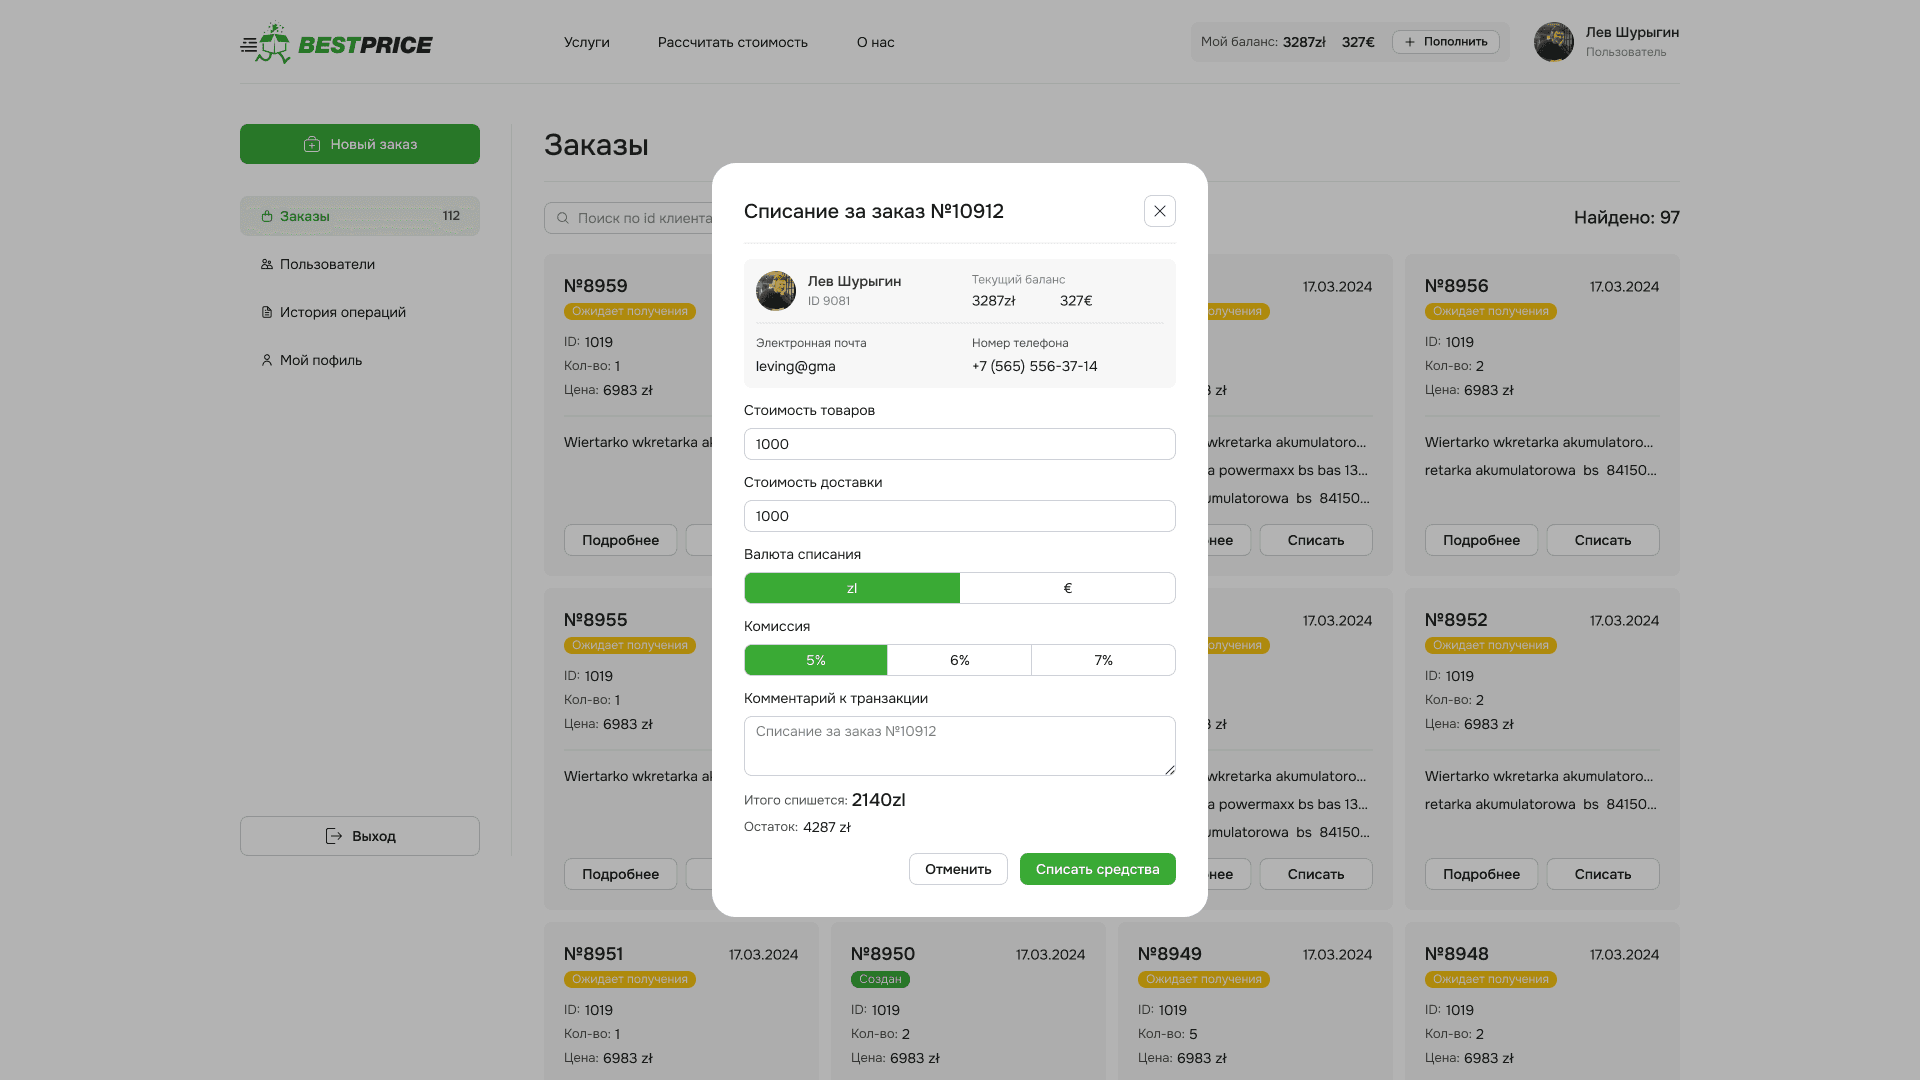Create a Новый заказ
Screen dimensions: 1920x1080
coord(360,144)
